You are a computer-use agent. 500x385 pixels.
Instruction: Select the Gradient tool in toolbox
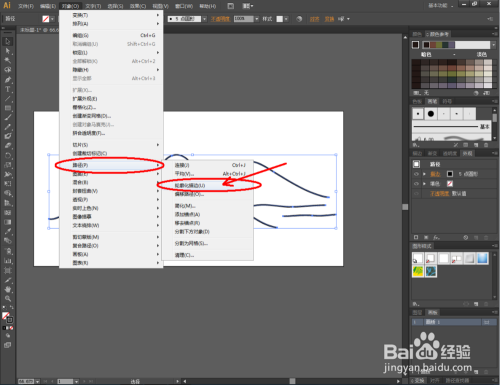click(x=8, y=222)
